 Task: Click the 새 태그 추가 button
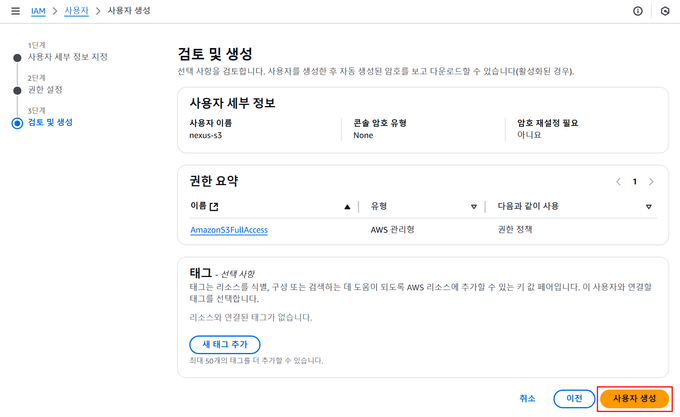pos(224,344)
